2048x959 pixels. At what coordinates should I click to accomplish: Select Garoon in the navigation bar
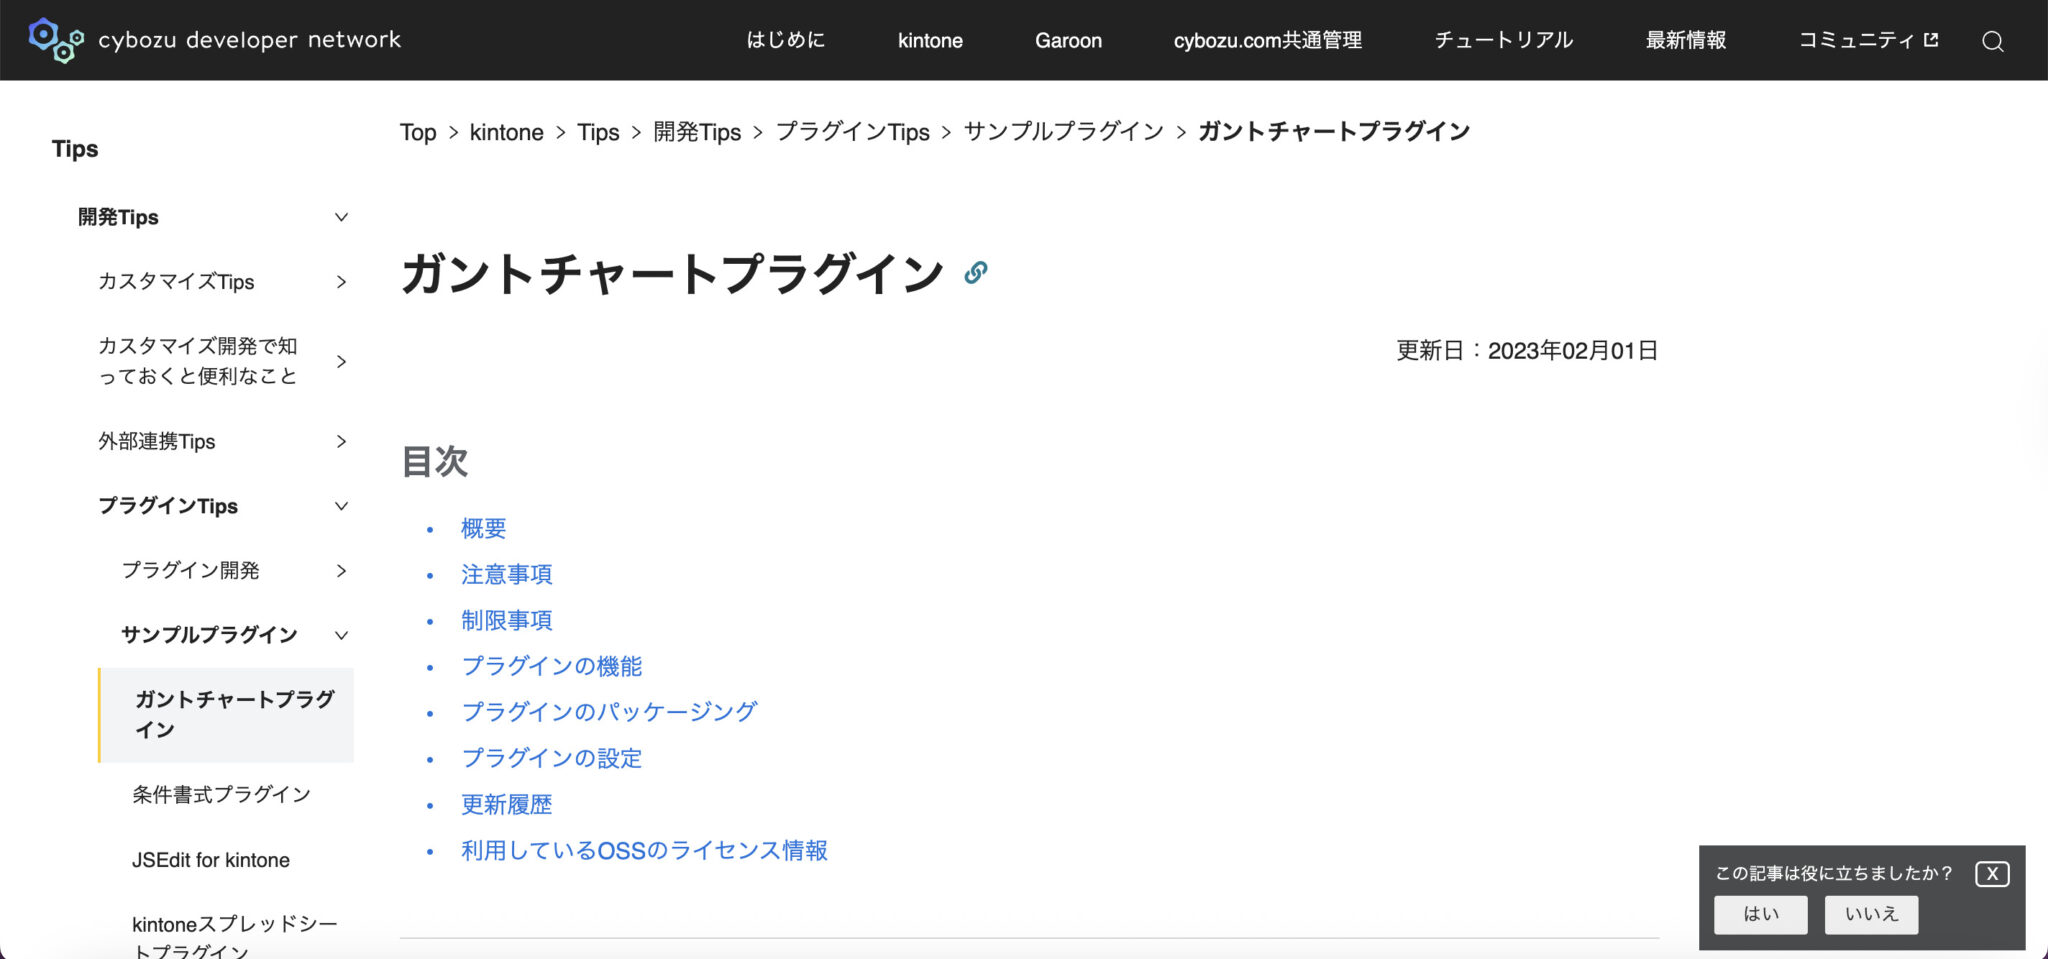1068,41
